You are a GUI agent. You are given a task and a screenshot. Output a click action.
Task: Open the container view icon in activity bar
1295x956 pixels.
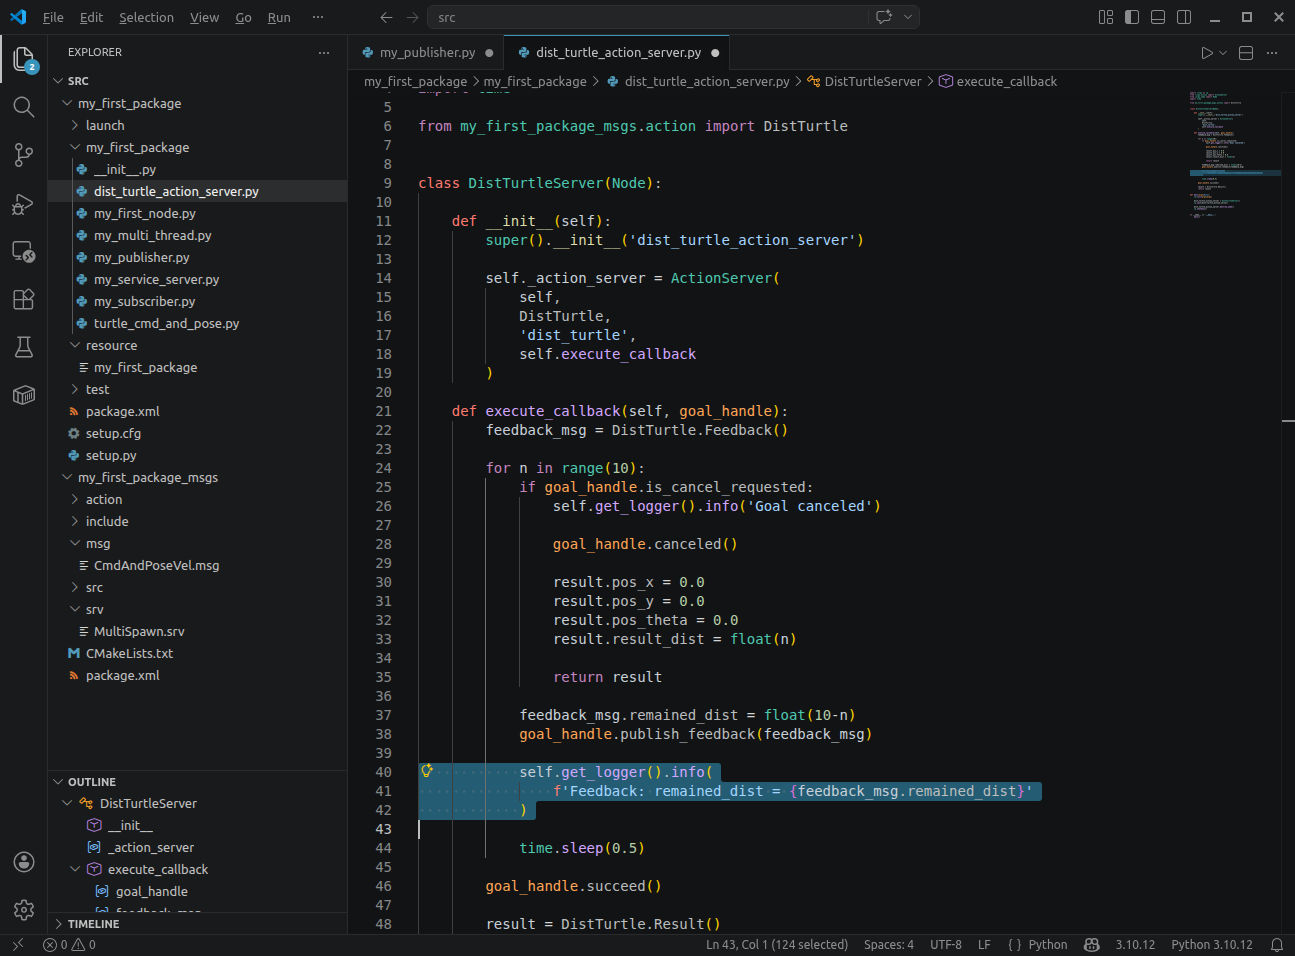pyautogui.click(x=24, y=395)
